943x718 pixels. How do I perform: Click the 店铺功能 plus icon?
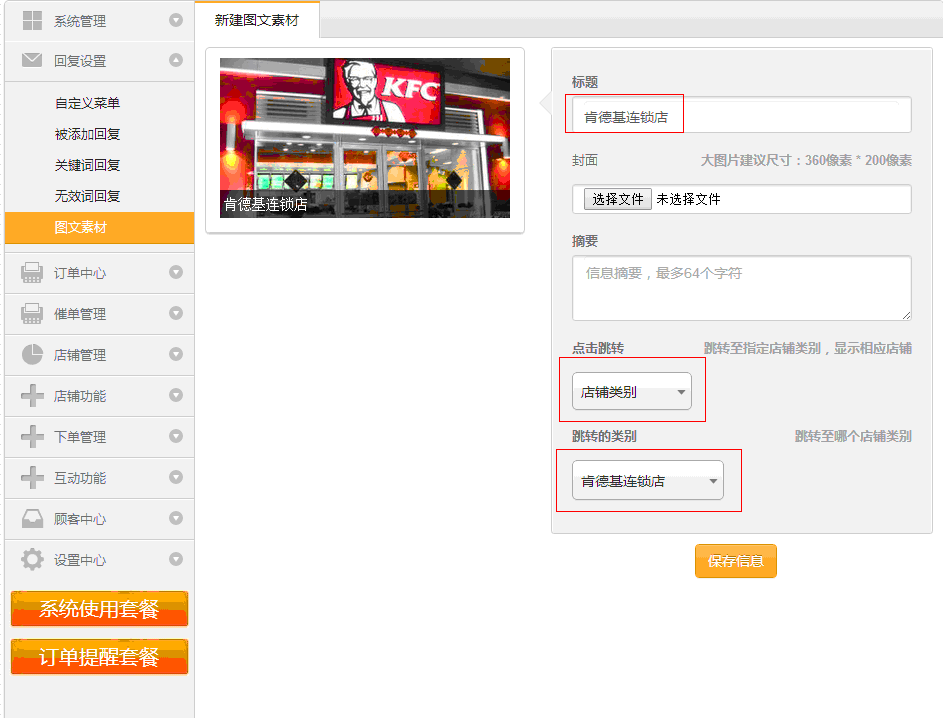pyautogui.click(x=32, y=395)
